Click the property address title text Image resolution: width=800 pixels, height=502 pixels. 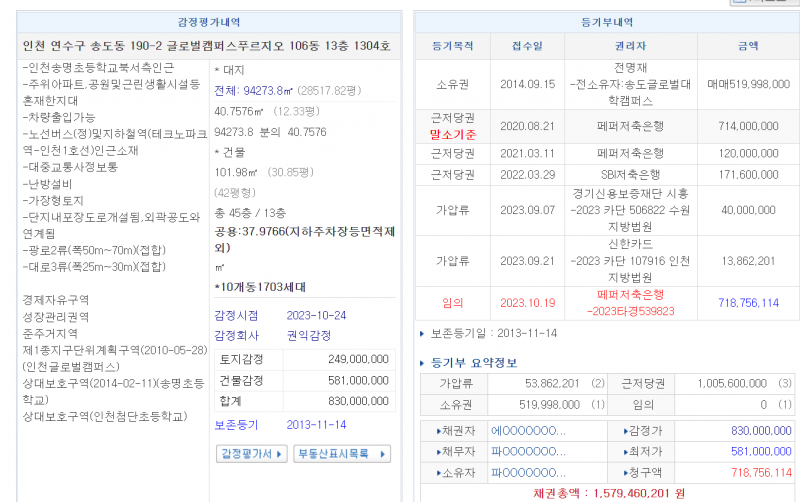[x=207, y=46]
